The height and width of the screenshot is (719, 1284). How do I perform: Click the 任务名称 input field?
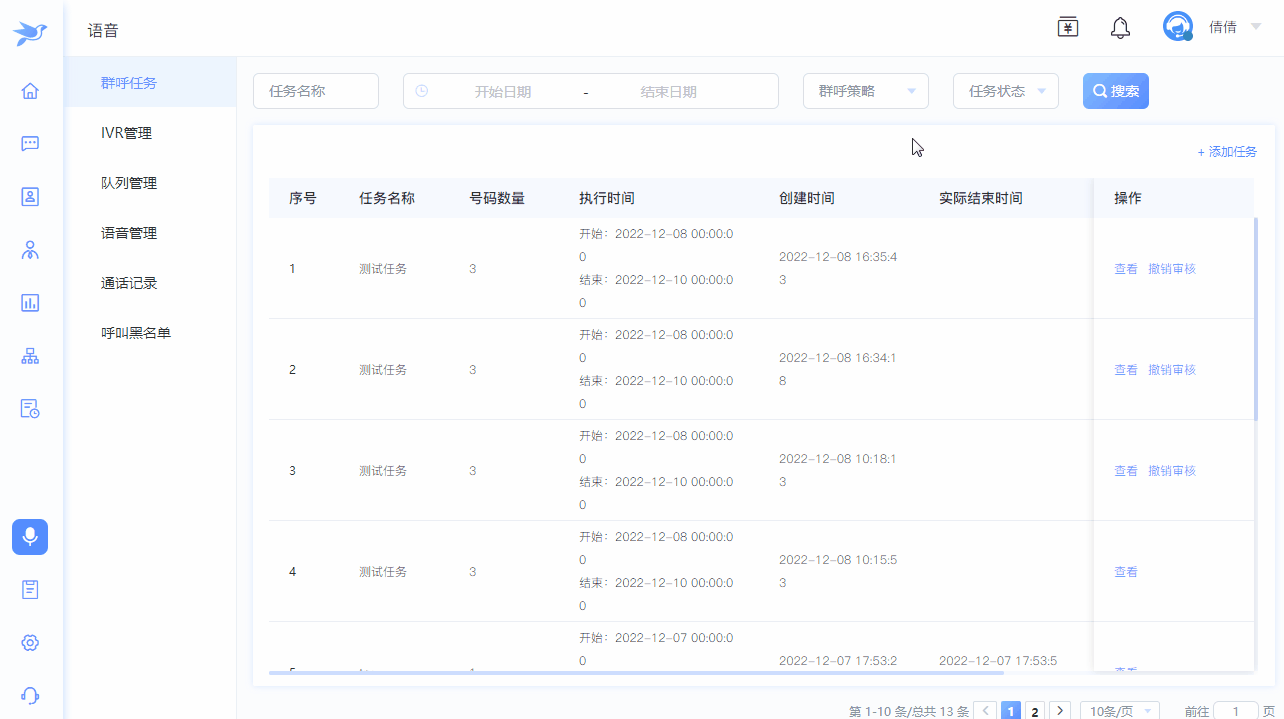point(315,91)
